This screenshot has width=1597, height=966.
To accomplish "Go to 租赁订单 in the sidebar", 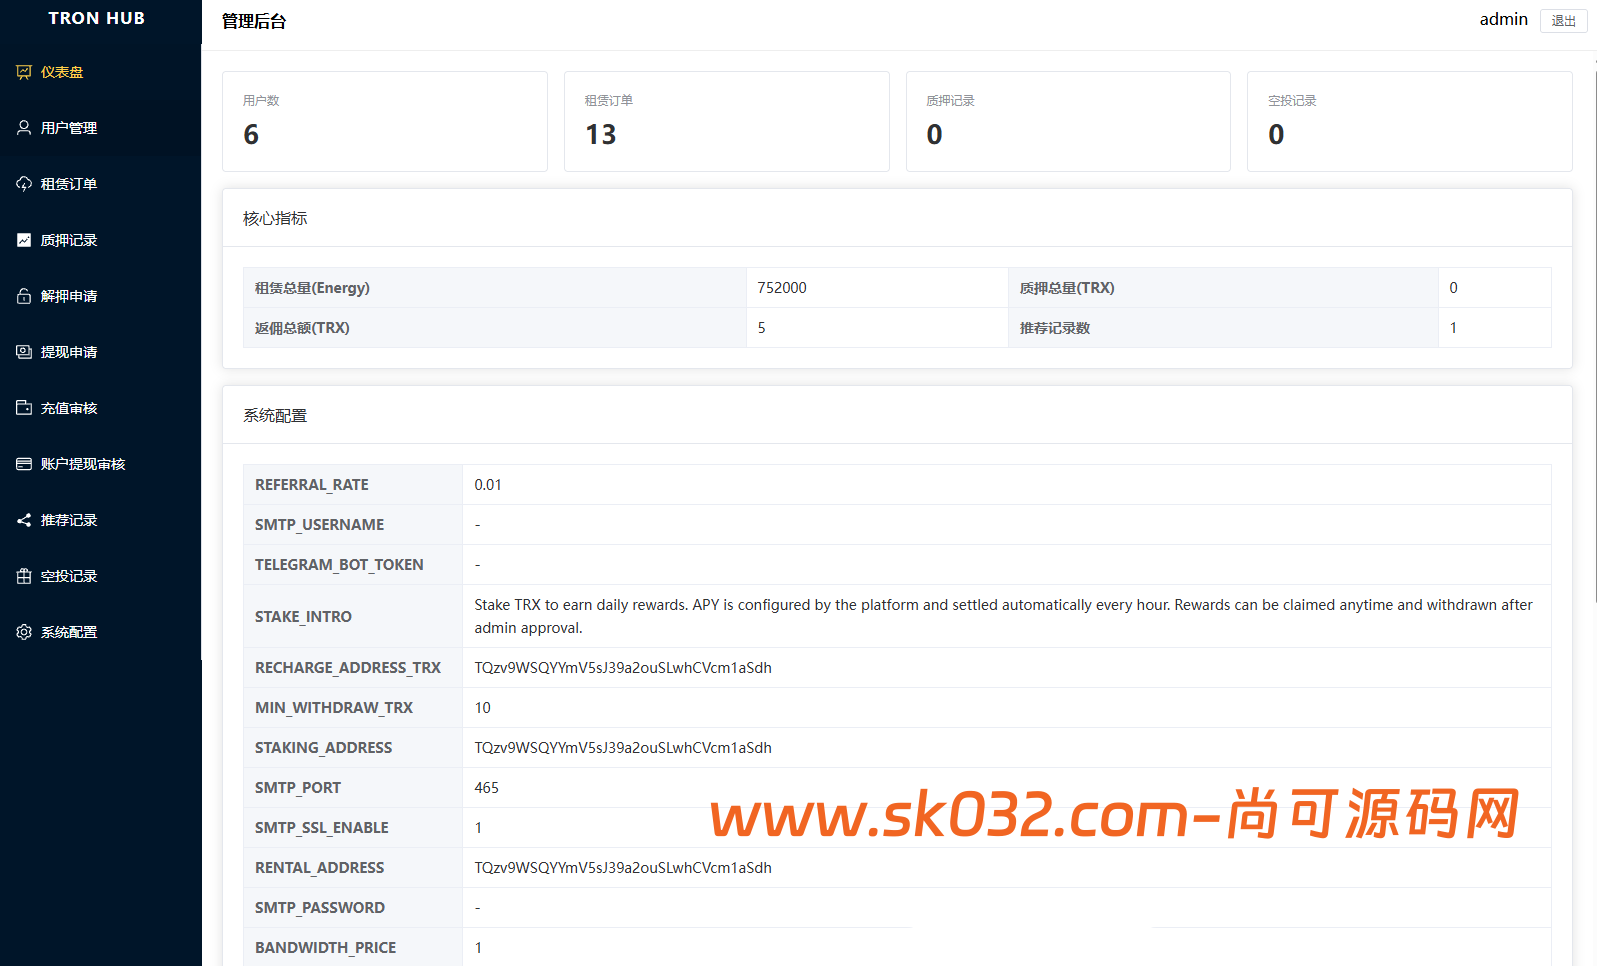I will [100, 184].
